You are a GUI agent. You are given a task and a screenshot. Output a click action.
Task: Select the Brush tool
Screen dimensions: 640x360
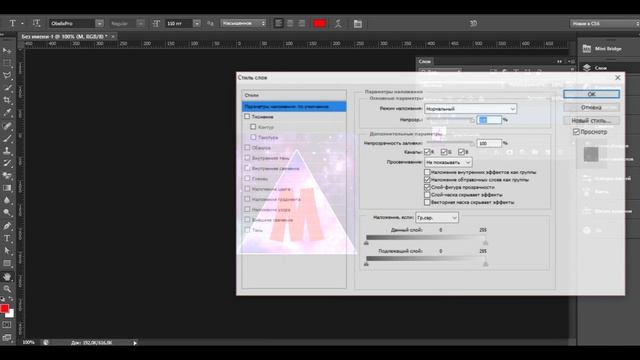click(7, 138)
